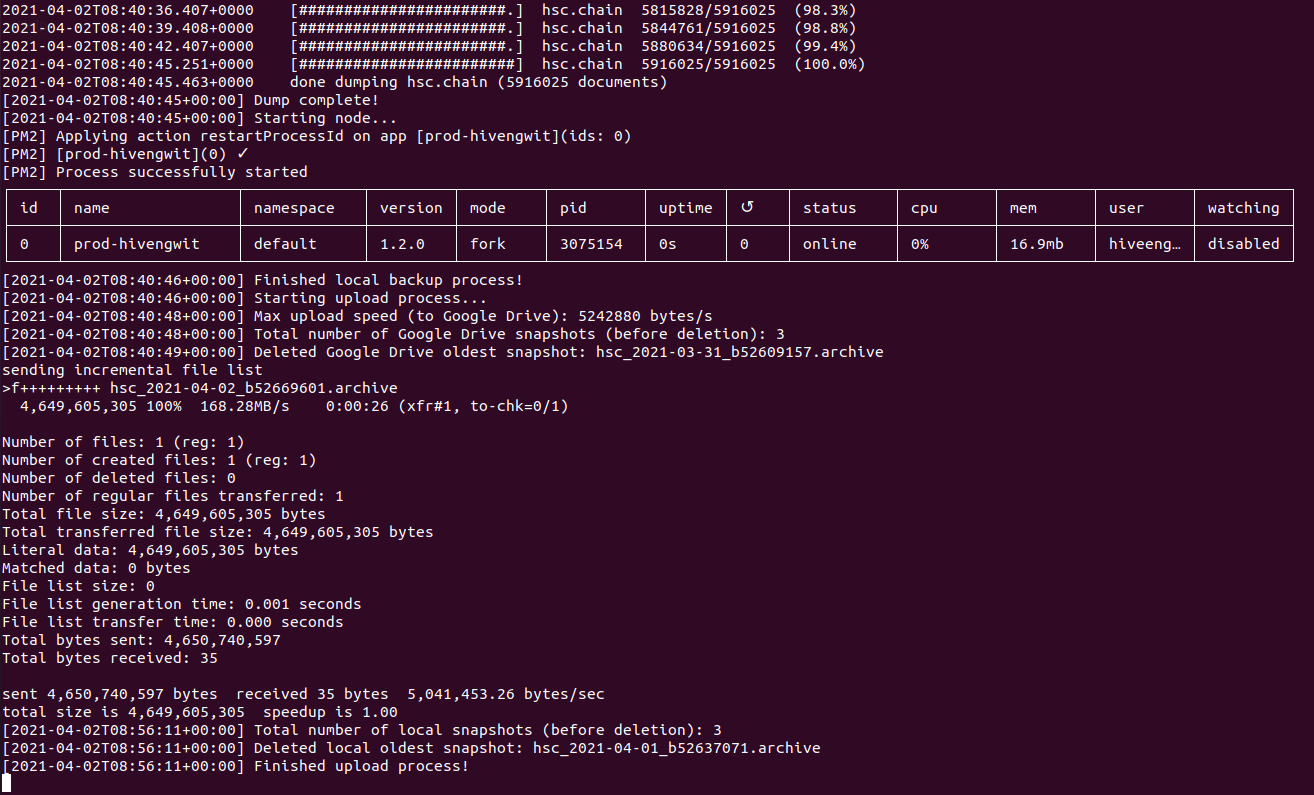The height and width of the screenshot is (795, 1314).
Task: Click the 'Process successfully started' PM2 message
Action: (181, 172)
